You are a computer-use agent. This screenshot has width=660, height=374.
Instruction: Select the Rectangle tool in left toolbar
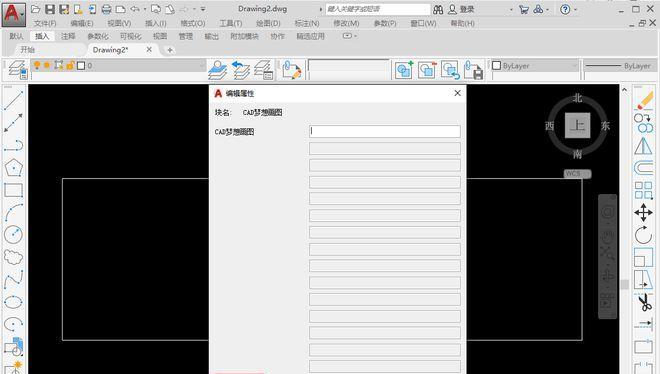click(13, 190)
